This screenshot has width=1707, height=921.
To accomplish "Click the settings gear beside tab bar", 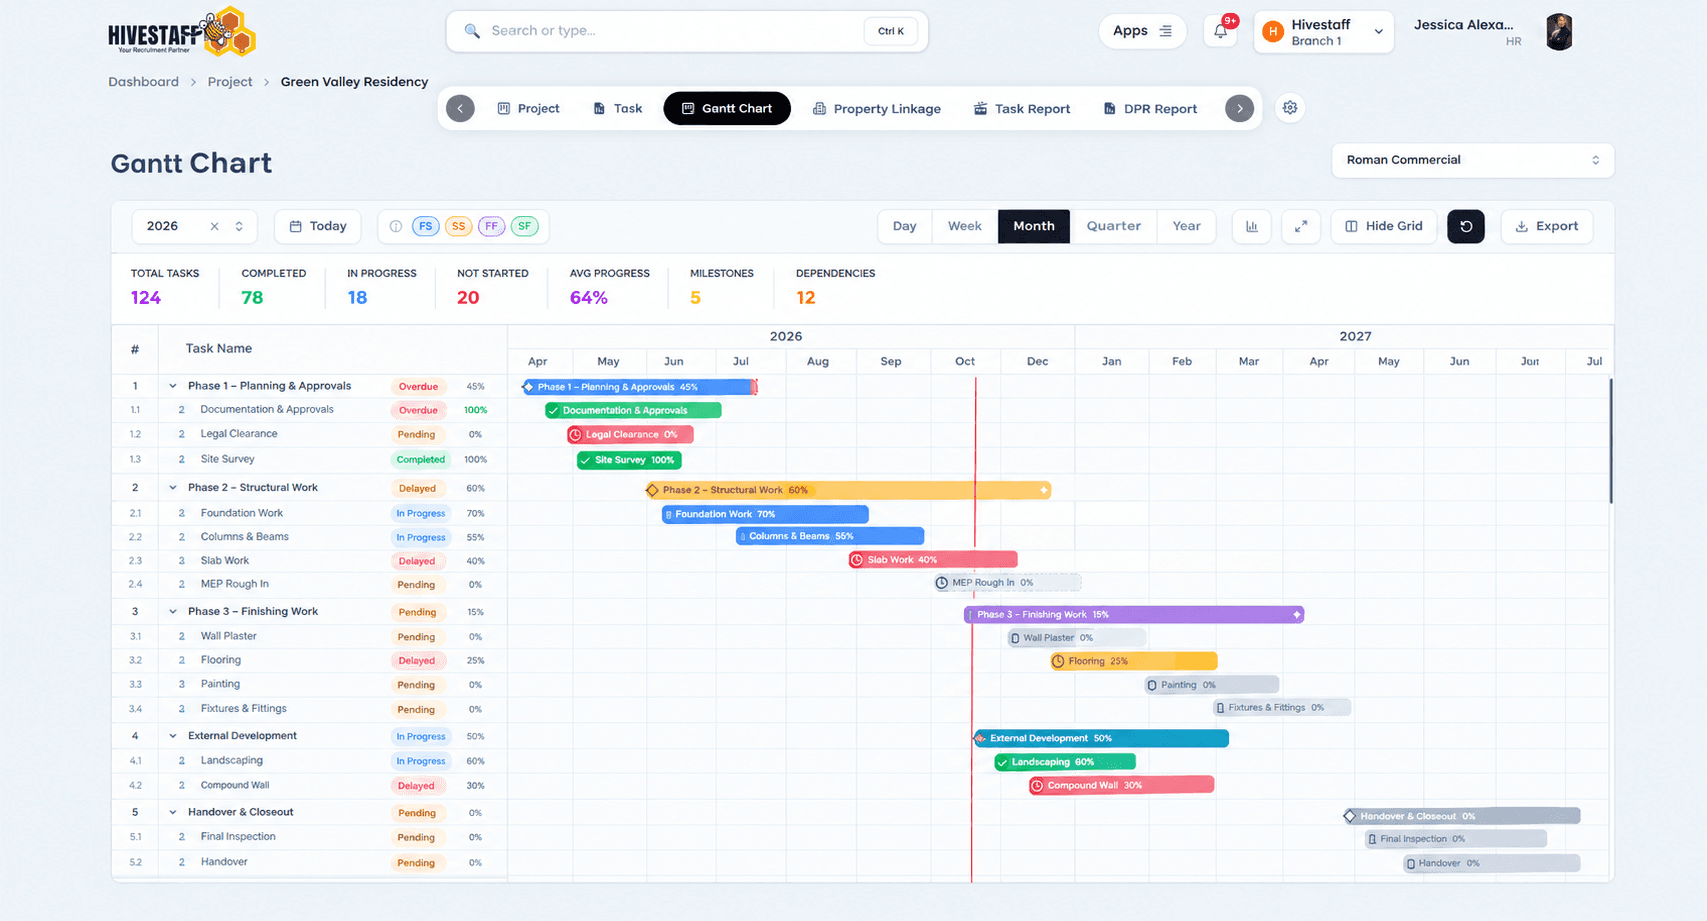I will click(1290, 108).
